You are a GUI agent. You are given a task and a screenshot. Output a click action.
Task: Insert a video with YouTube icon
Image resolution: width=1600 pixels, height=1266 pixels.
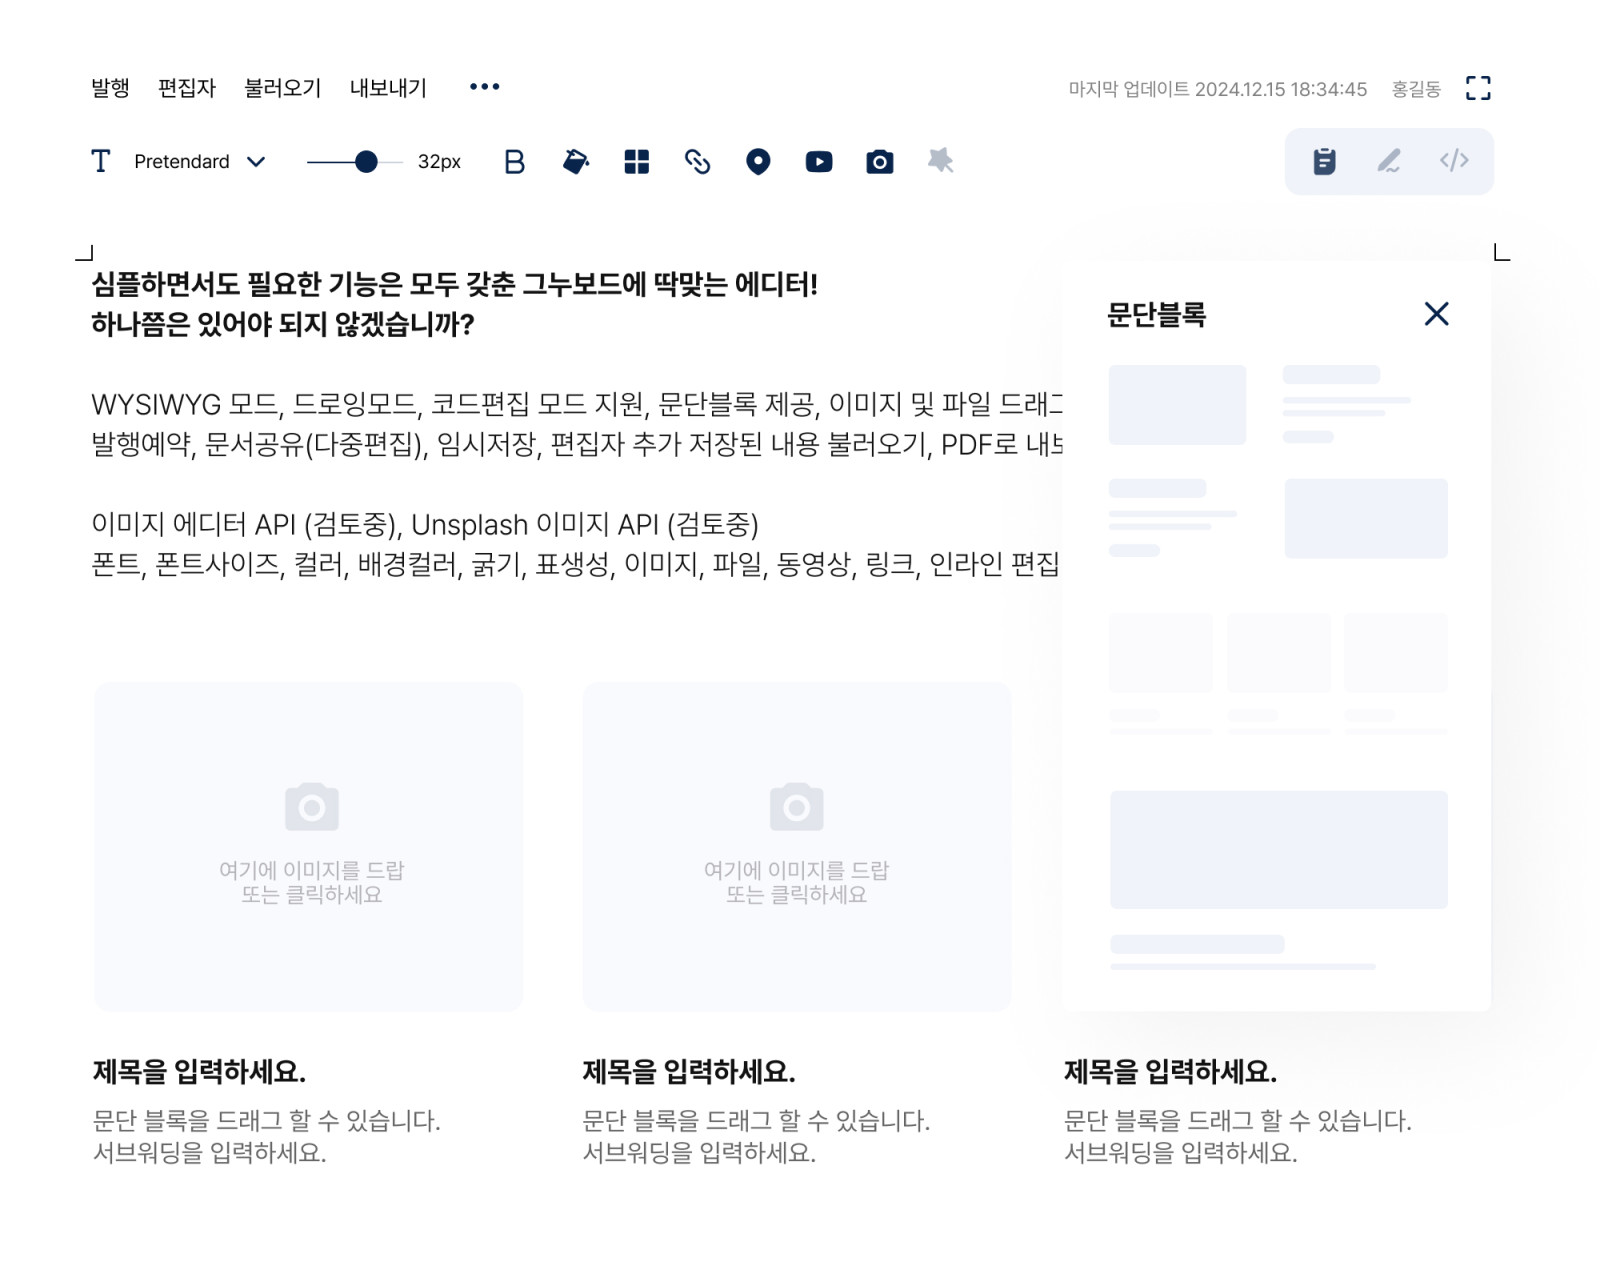(818, 162)
